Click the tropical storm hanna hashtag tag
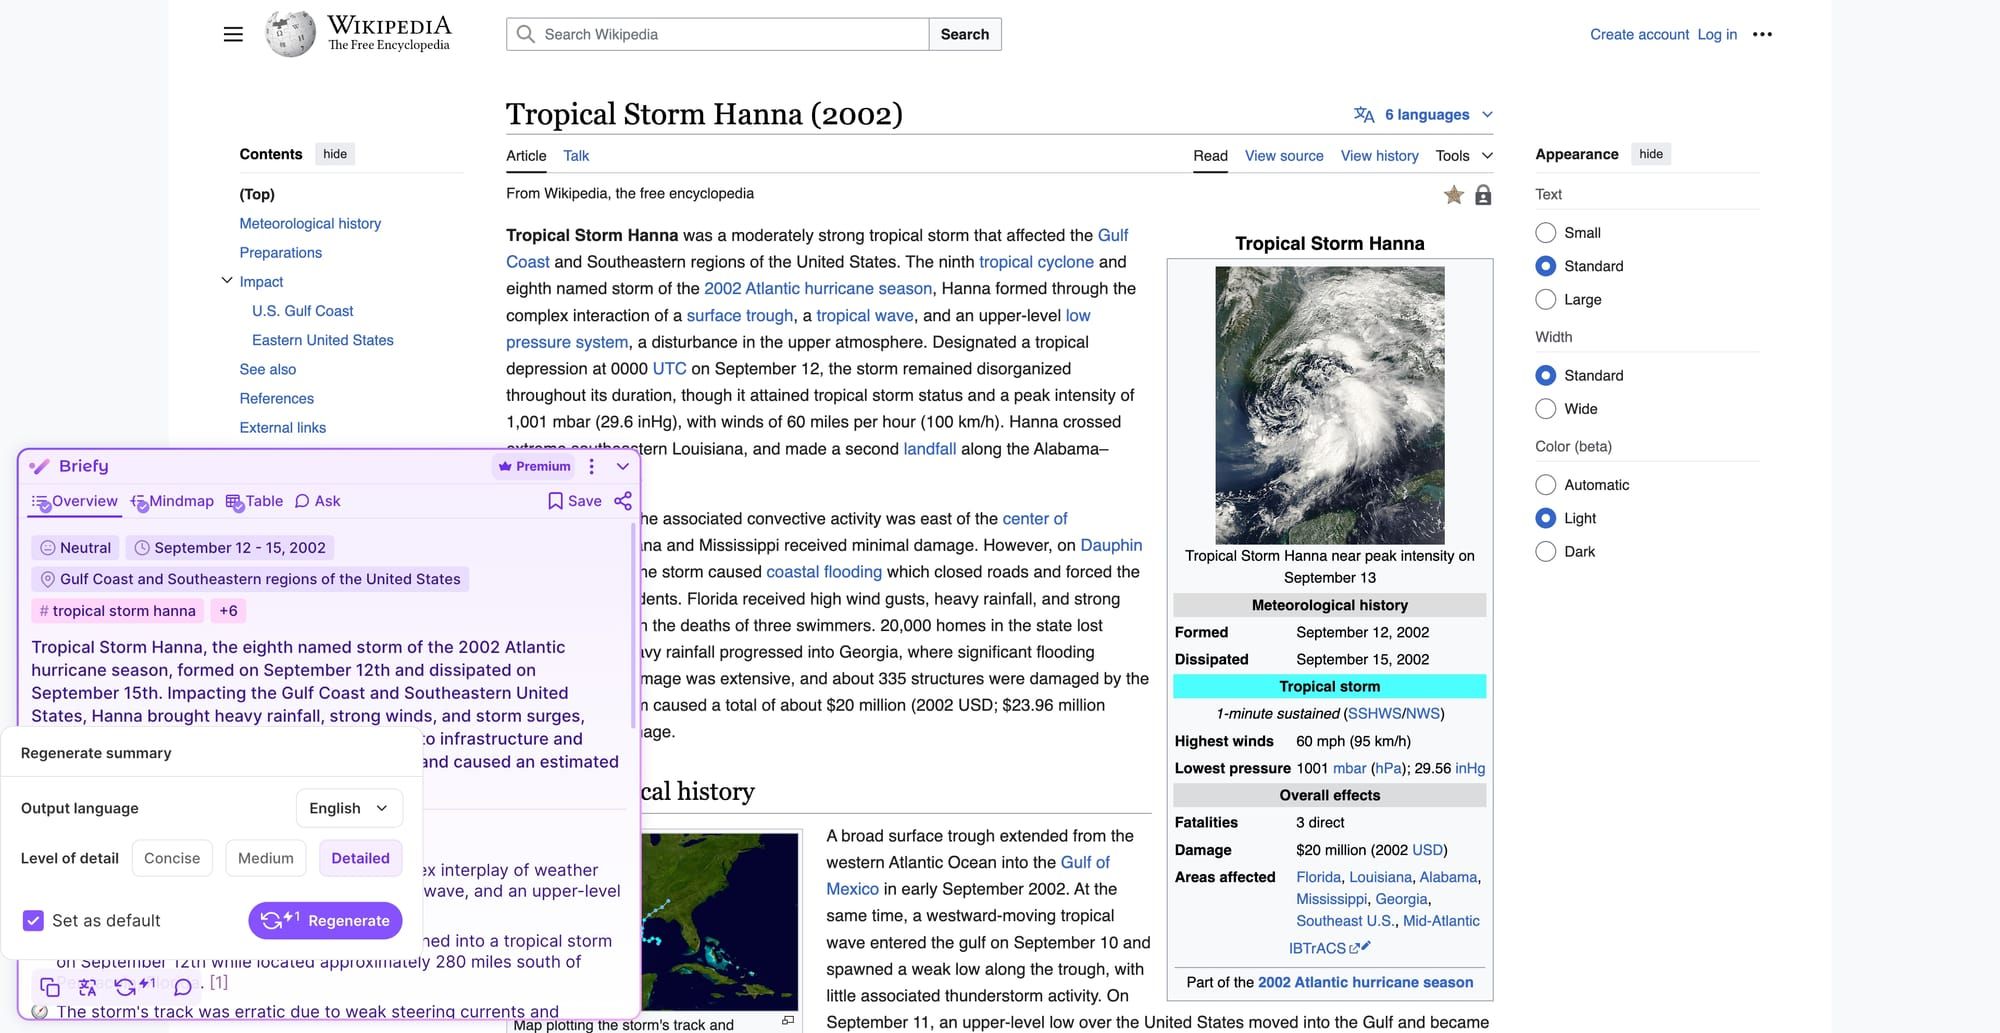 tap(118, 611)
